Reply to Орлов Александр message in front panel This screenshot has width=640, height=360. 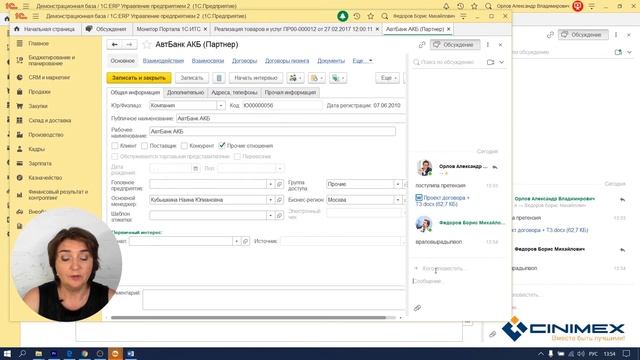495,167
